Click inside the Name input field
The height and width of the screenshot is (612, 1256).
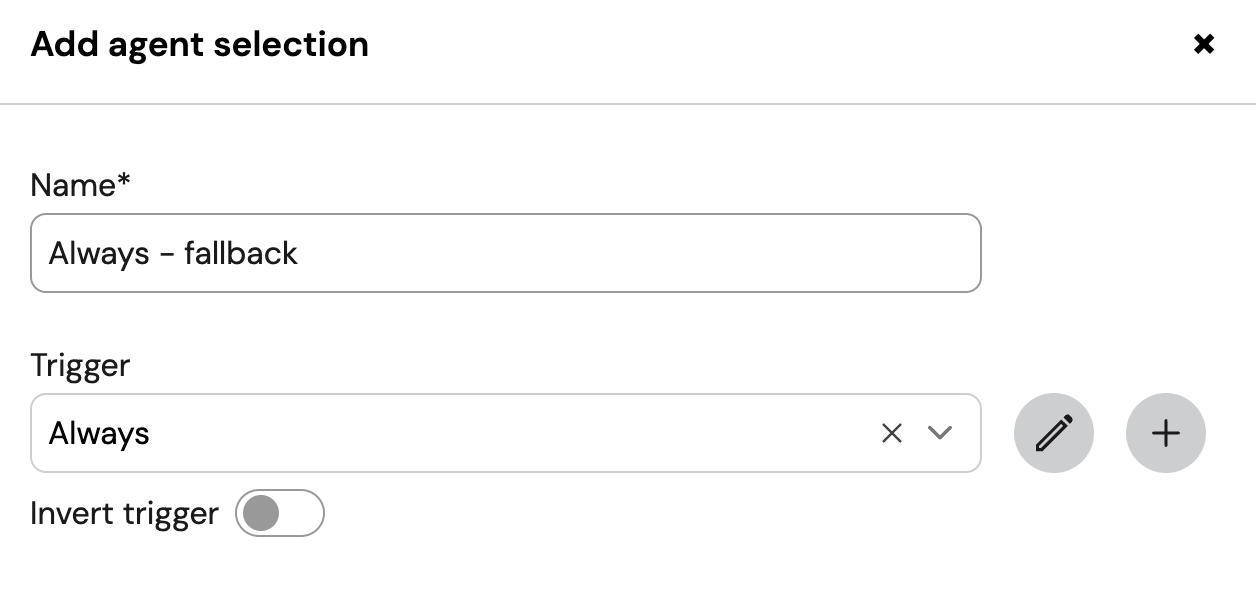(x=506, y=253)
